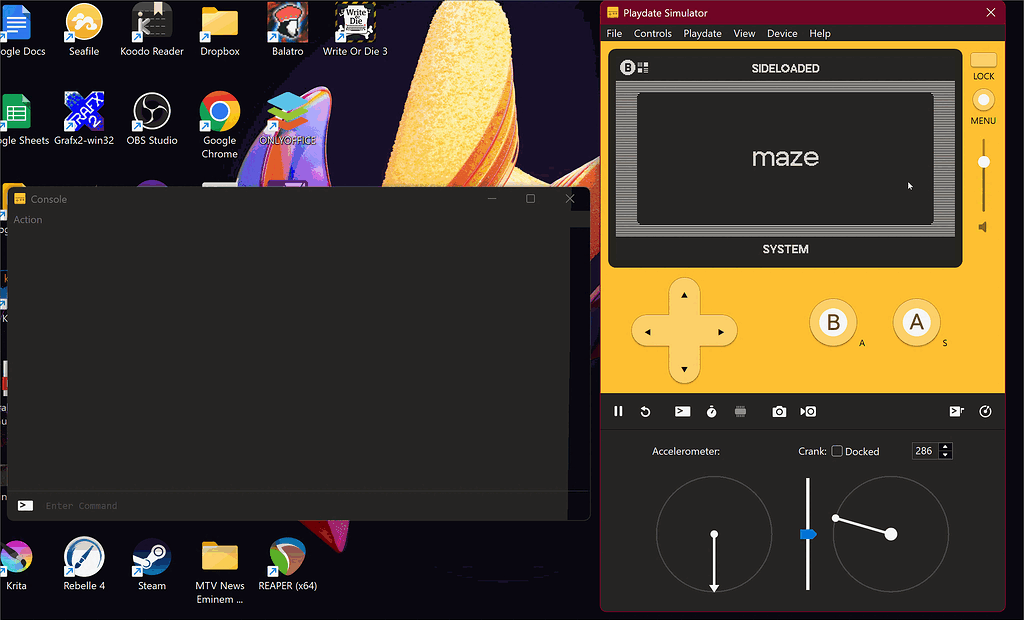Click the SIDELOADED heading
This screenshot has width=1024, height=620.
(x=785, y=68)
